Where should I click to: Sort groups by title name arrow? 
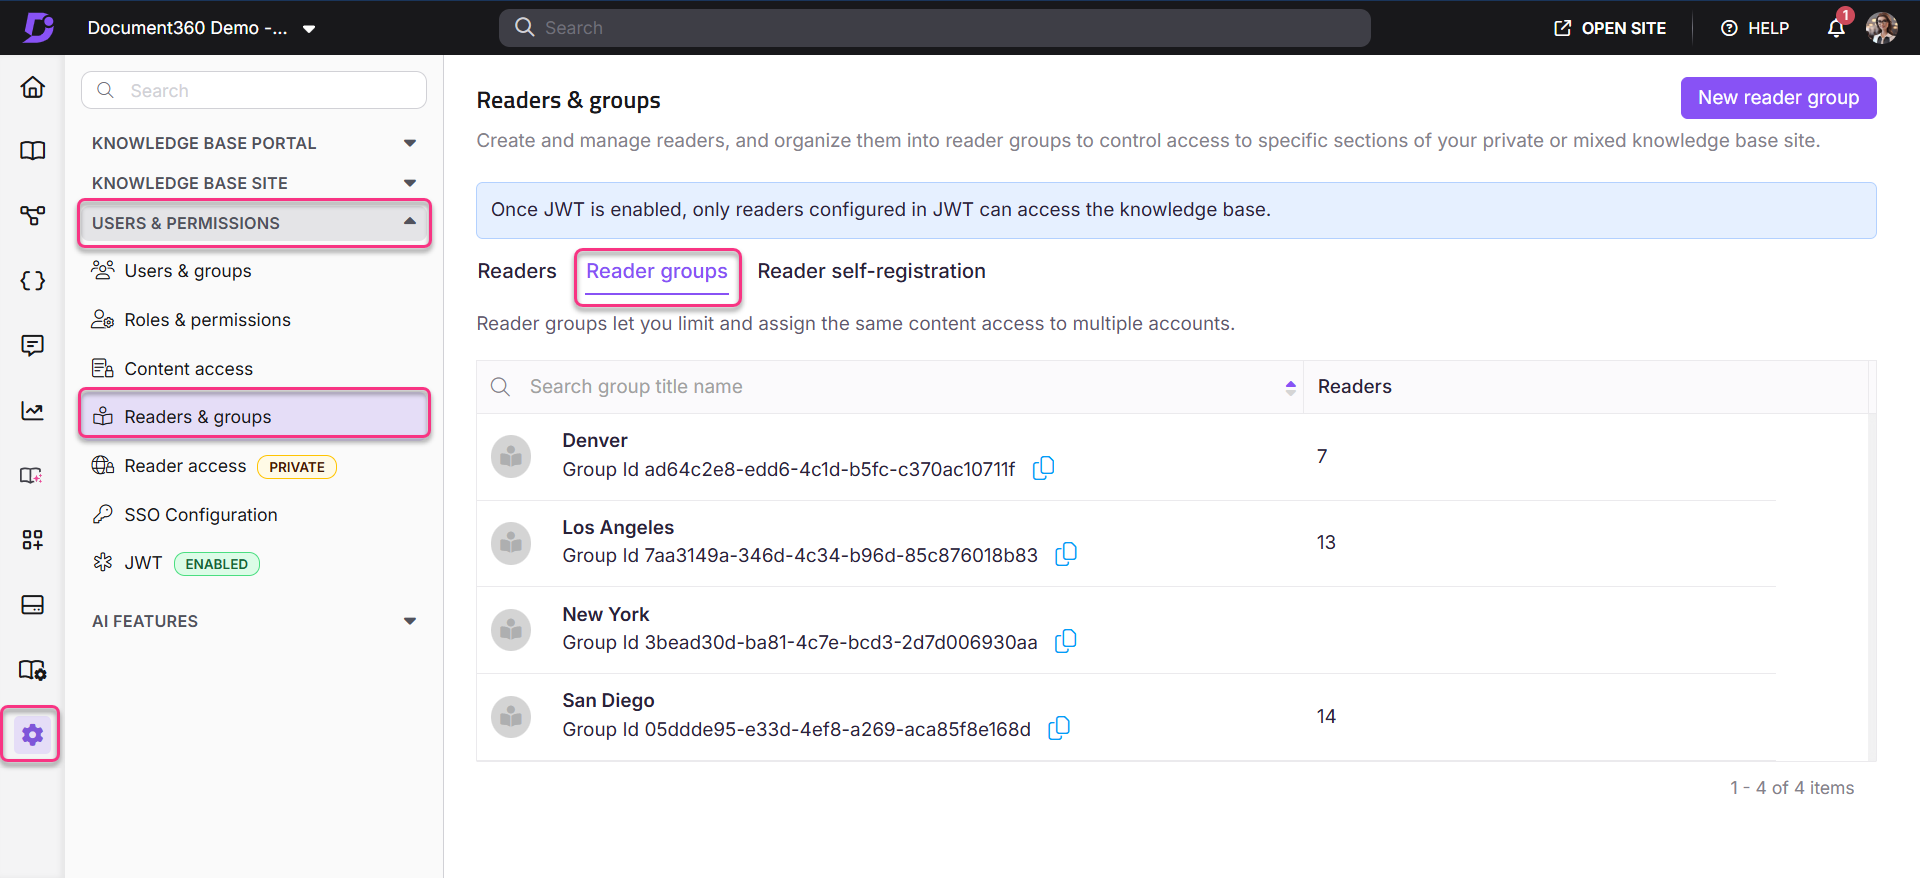point(1290,387)
